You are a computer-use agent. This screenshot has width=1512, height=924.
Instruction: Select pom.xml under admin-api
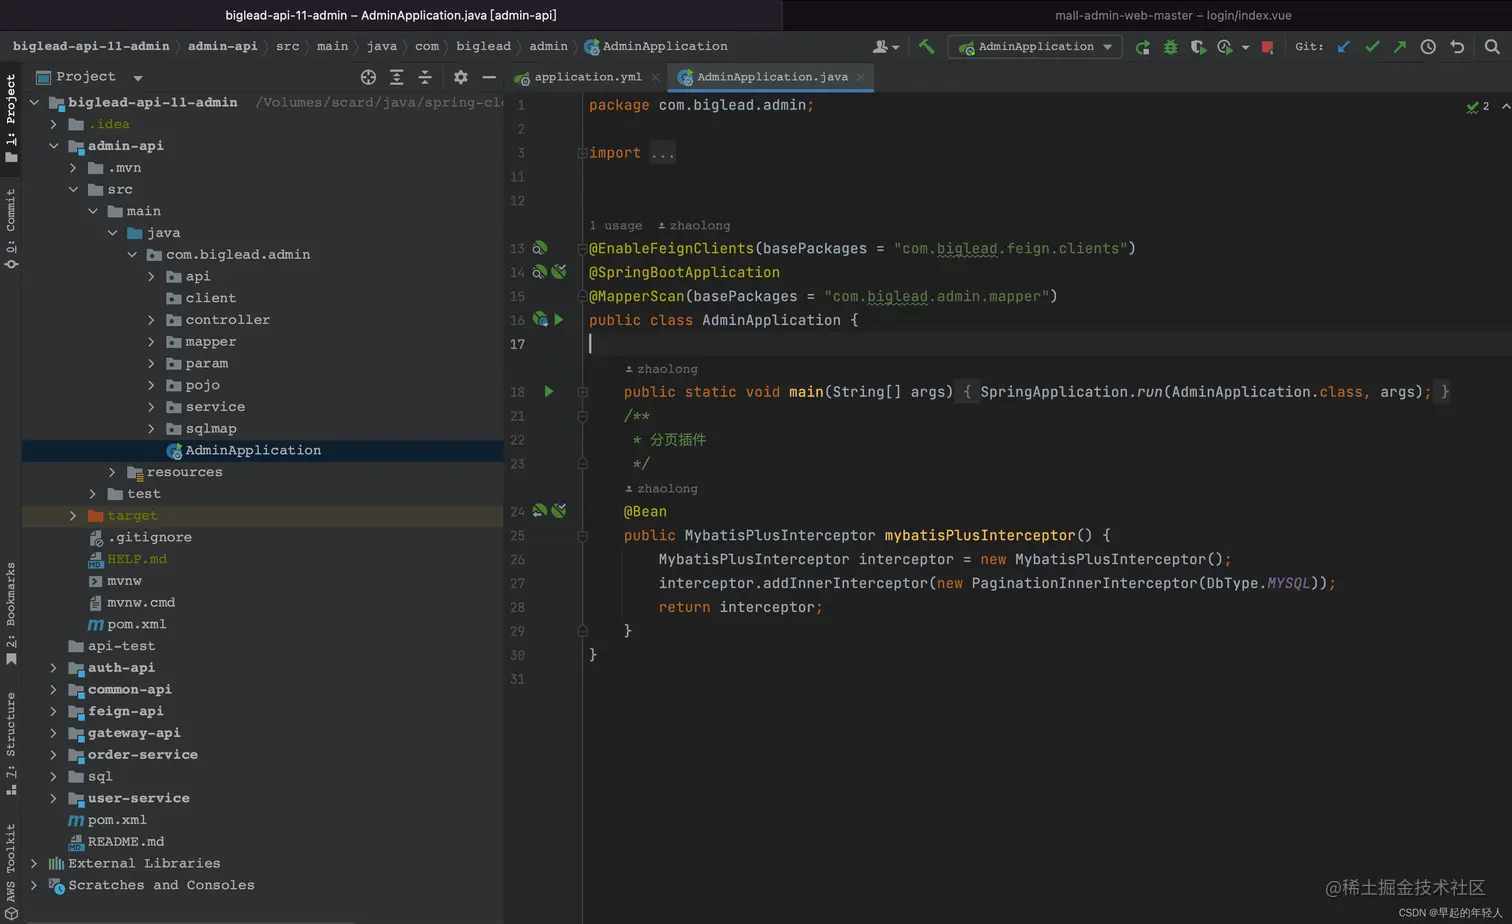pyautogui.click(x=136, y=624)
